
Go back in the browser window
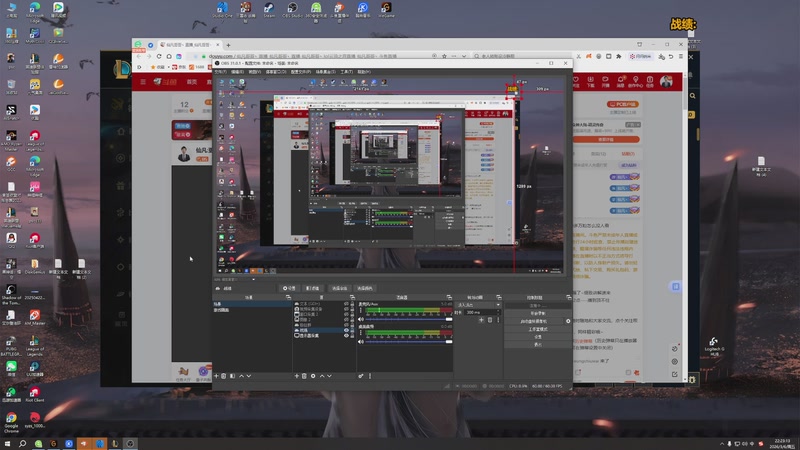pos(139,56)
